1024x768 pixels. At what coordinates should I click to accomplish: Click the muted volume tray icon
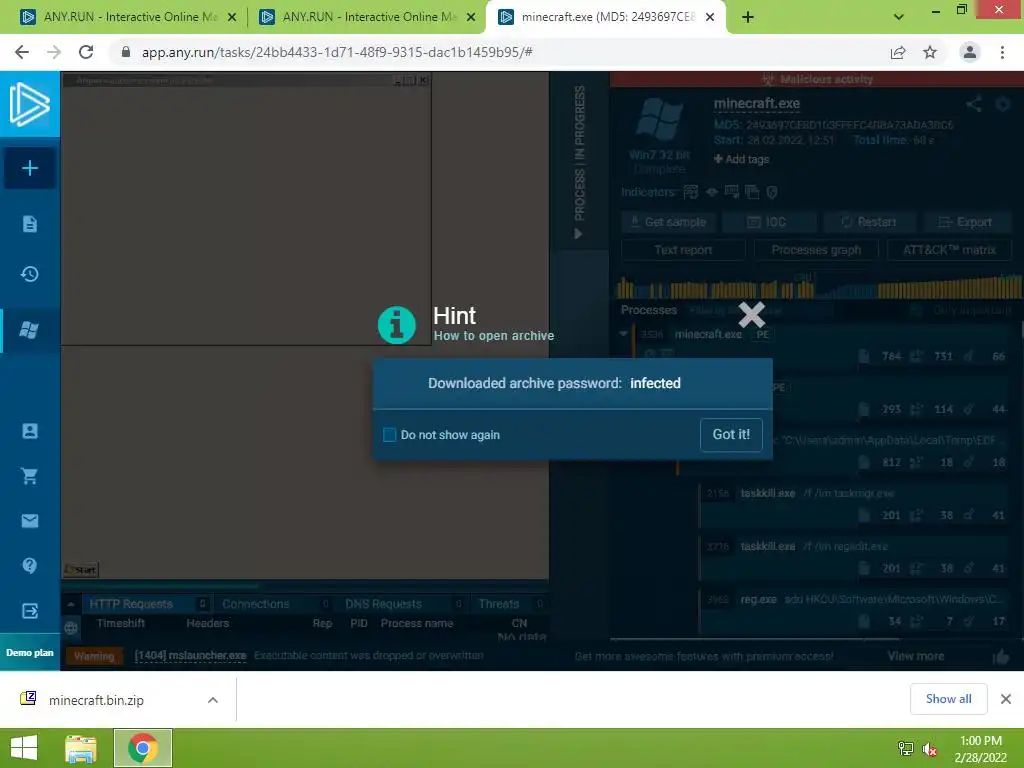click(930, 749)
